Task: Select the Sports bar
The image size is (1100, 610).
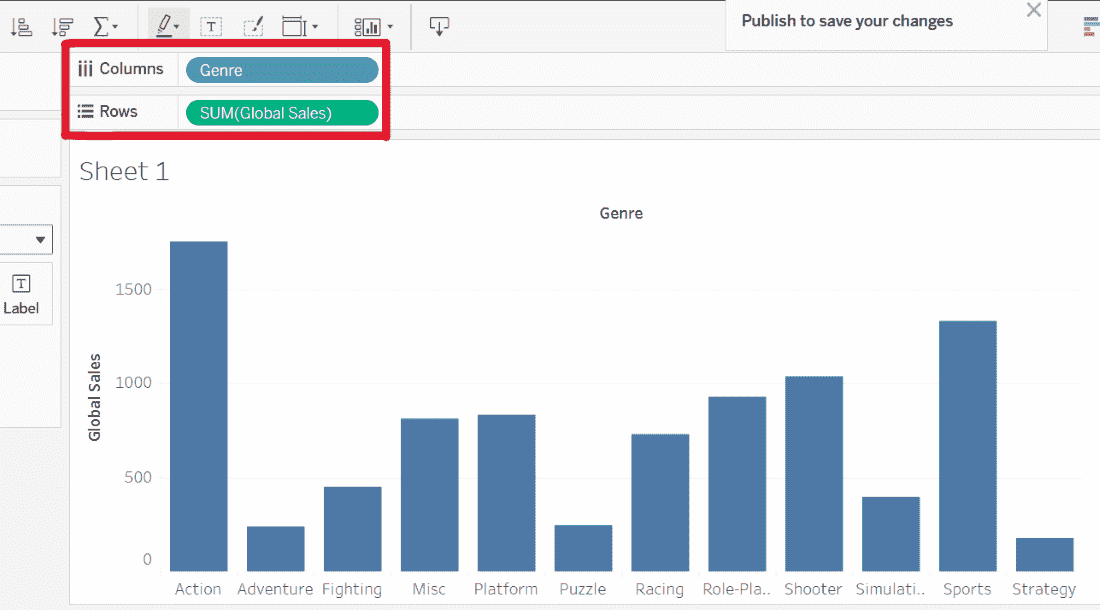Action: [x=967, y=446]
